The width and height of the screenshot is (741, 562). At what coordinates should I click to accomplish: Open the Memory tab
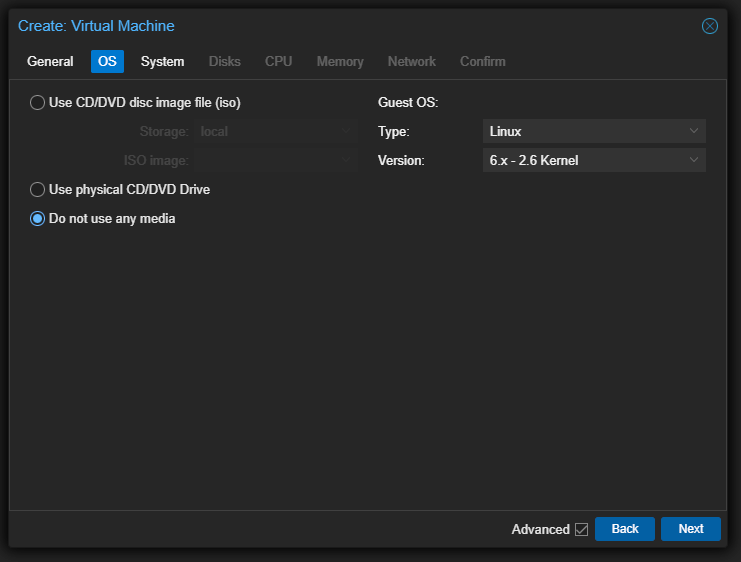point(340,61)
